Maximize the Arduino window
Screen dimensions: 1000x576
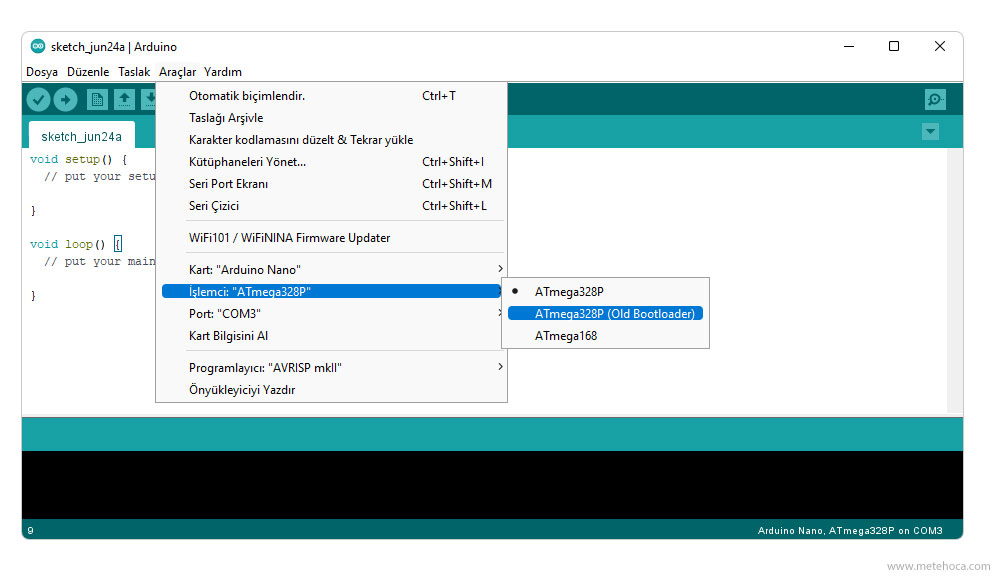coord(894,47)
